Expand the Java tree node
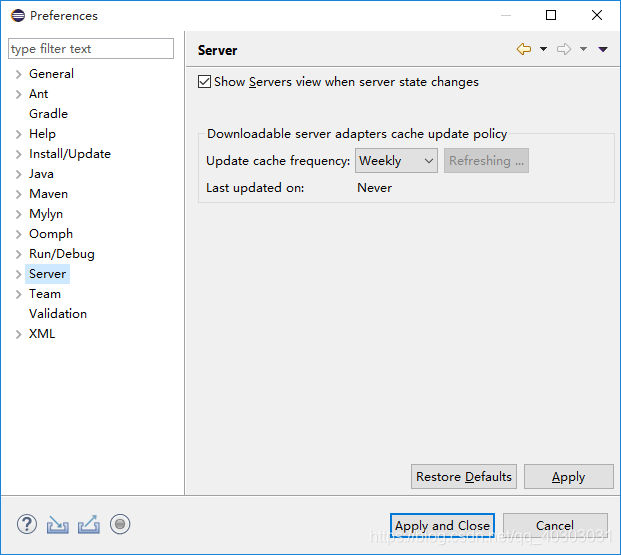 pyautogui.click(x=18, y=174)
